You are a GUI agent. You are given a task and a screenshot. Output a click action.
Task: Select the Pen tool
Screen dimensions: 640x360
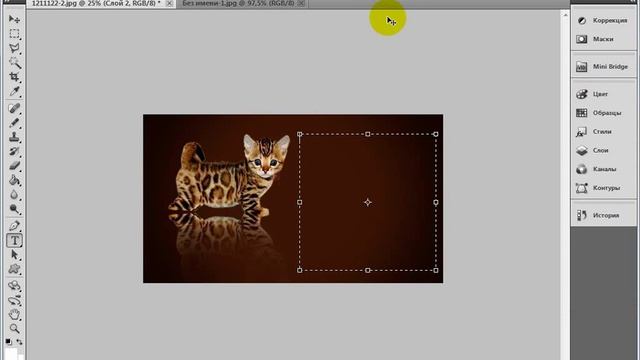(x=14, y=226)
